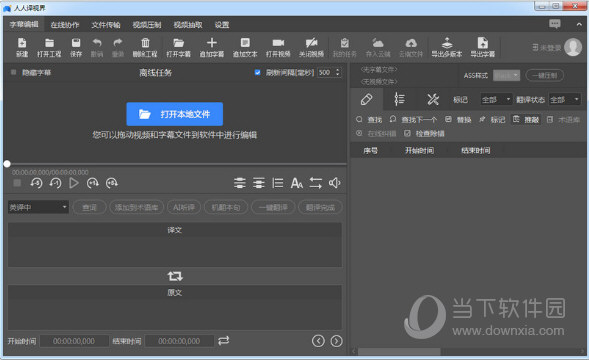Viewport: 589px width, 360px height.
Task: Open the 英译中 language dropdown
Action: [38, 207]
